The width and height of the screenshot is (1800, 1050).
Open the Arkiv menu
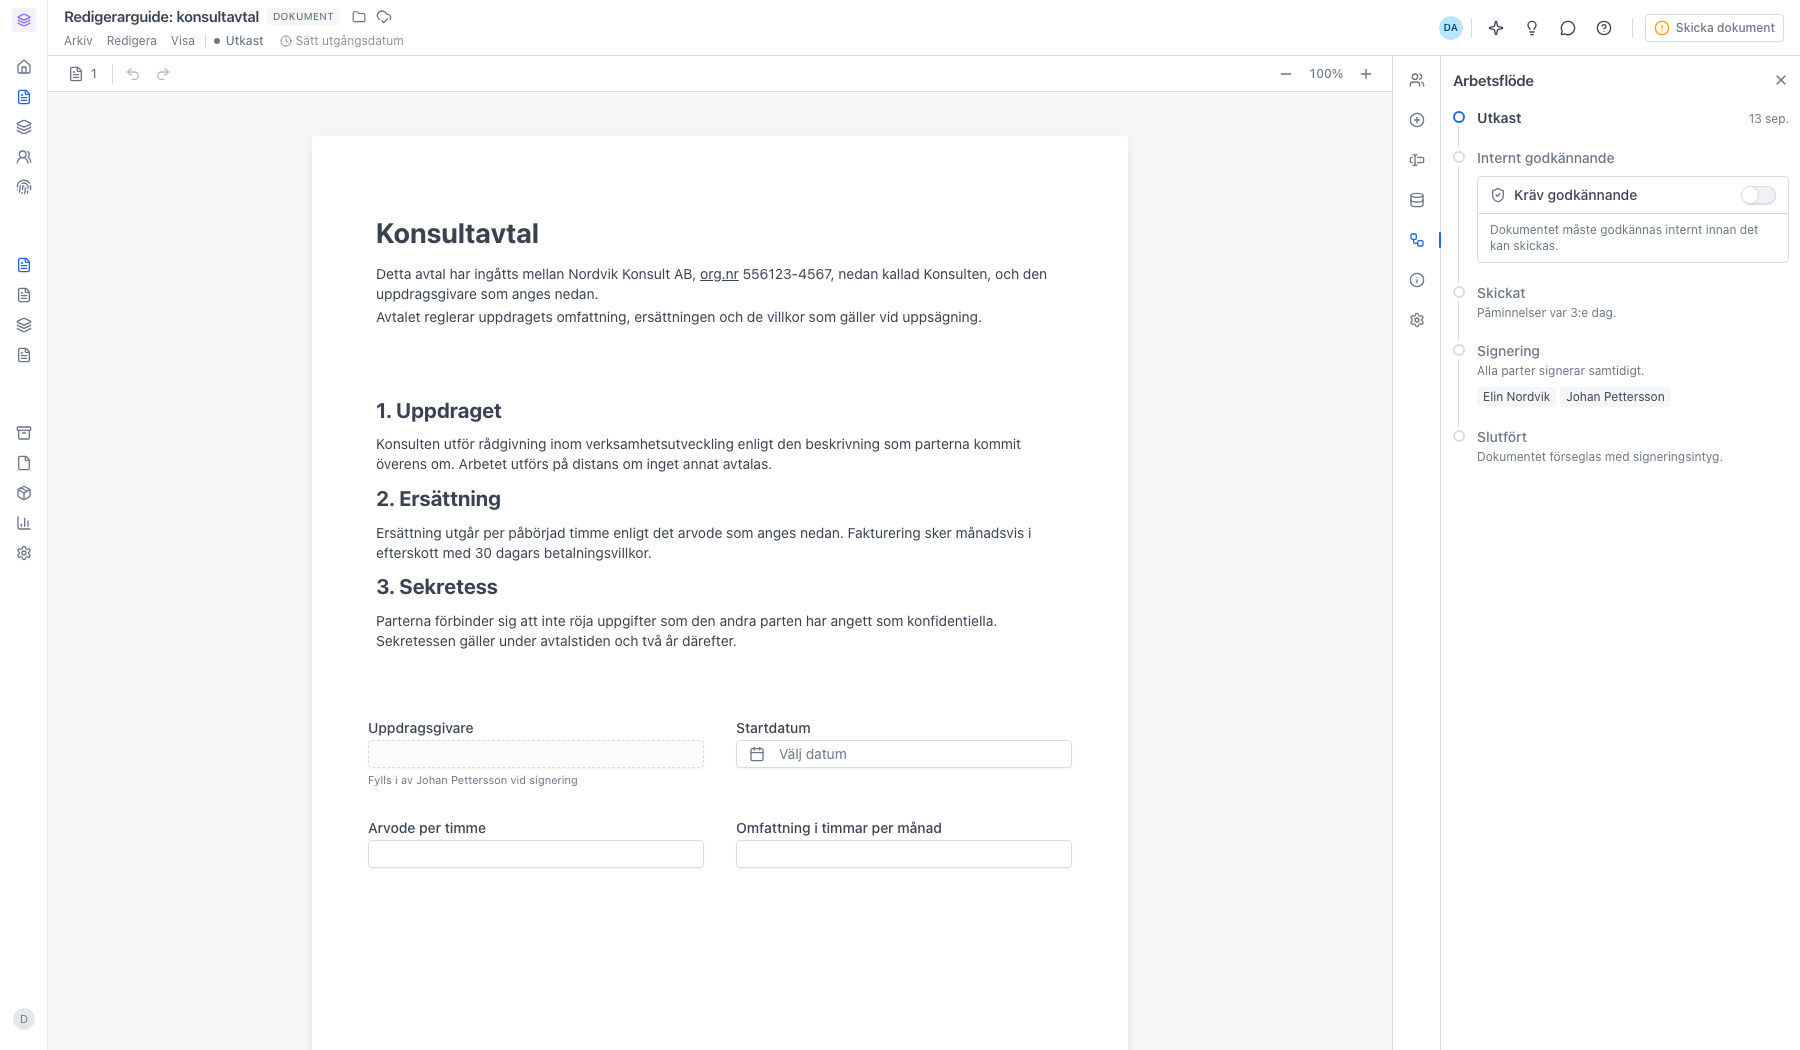coord(78,41)
